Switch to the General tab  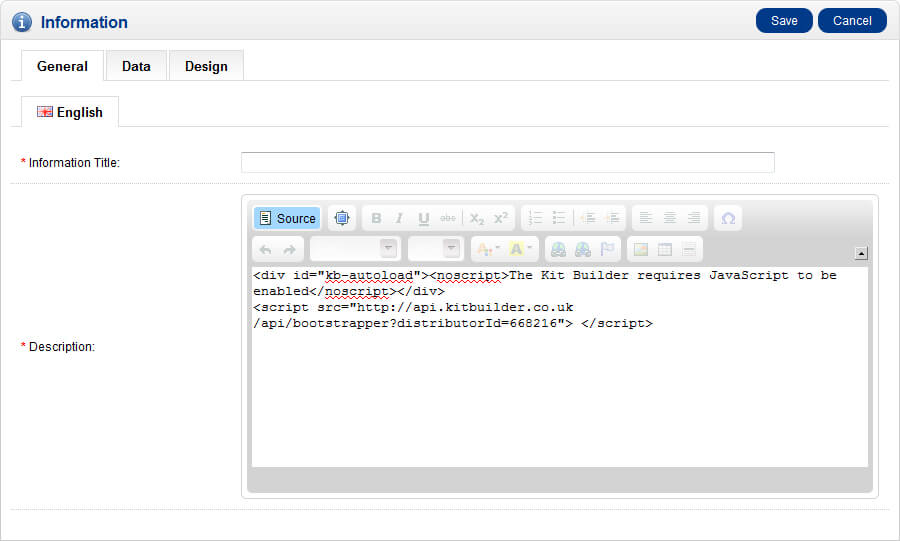63,66
